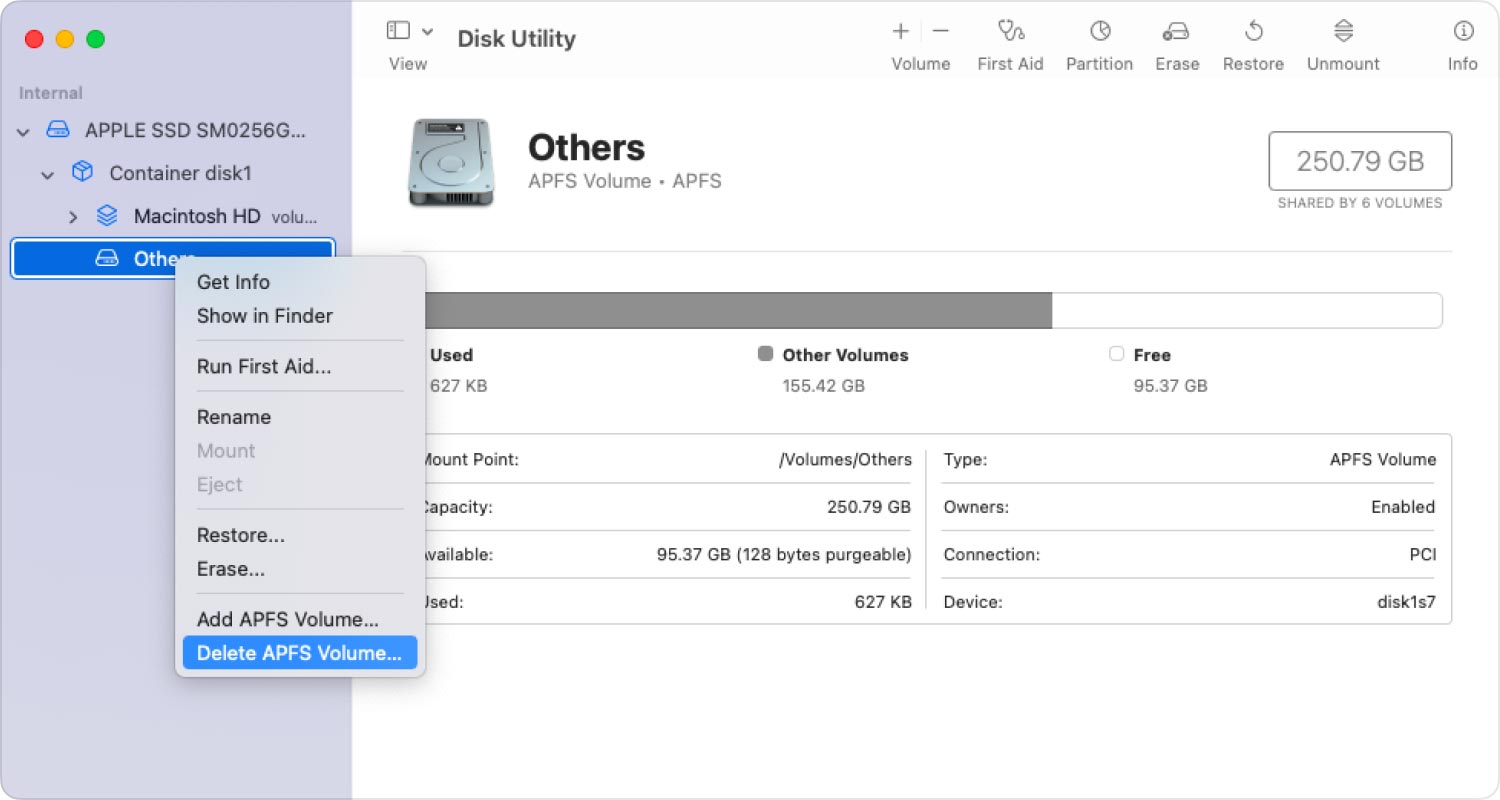Add a volume with the plus icon
1500x800 pixels.
(x=900, y=31)
